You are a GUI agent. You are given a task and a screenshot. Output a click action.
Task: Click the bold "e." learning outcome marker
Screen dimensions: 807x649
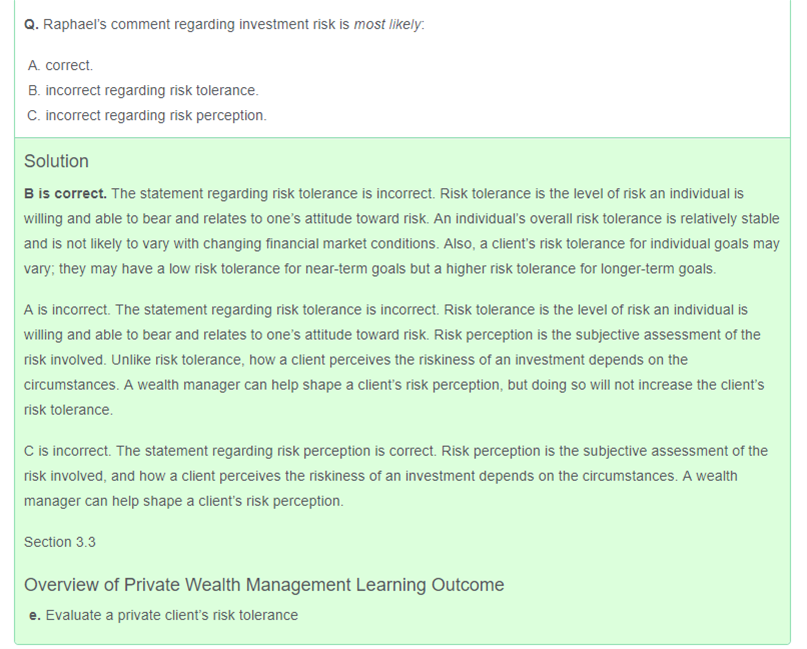tap(36, 615)
